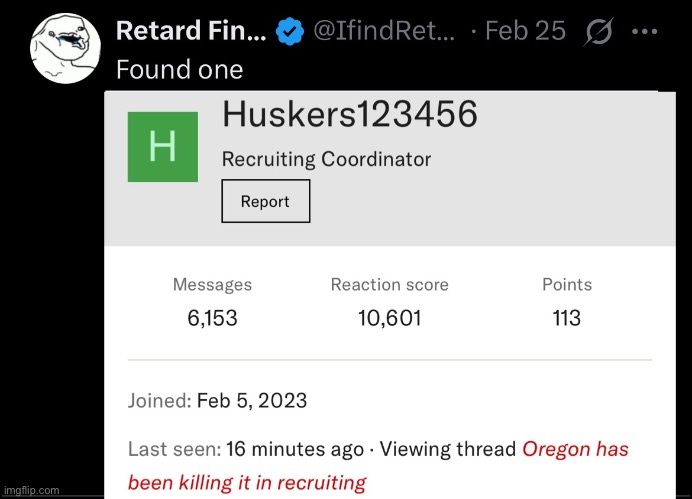692x499 pixels.
Task: Click the imgflip.com watermark
Action: click(x=31, y=490)
